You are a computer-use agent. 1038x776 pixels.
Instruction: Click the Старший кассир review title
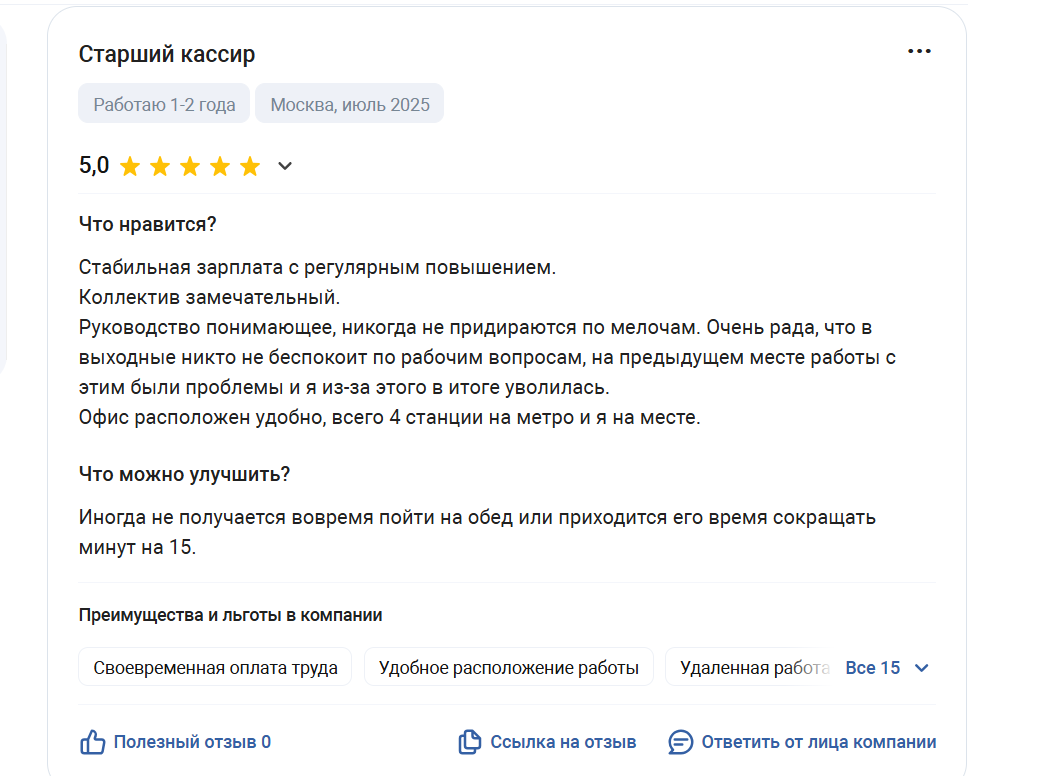point(167,54)
